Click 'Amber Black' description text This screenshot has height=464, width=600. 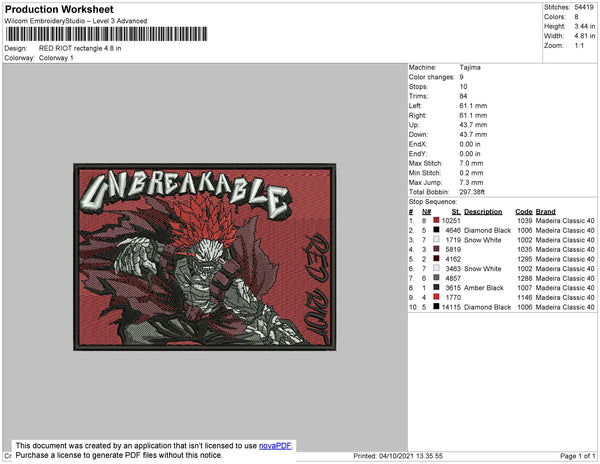[x=484, y=288]
